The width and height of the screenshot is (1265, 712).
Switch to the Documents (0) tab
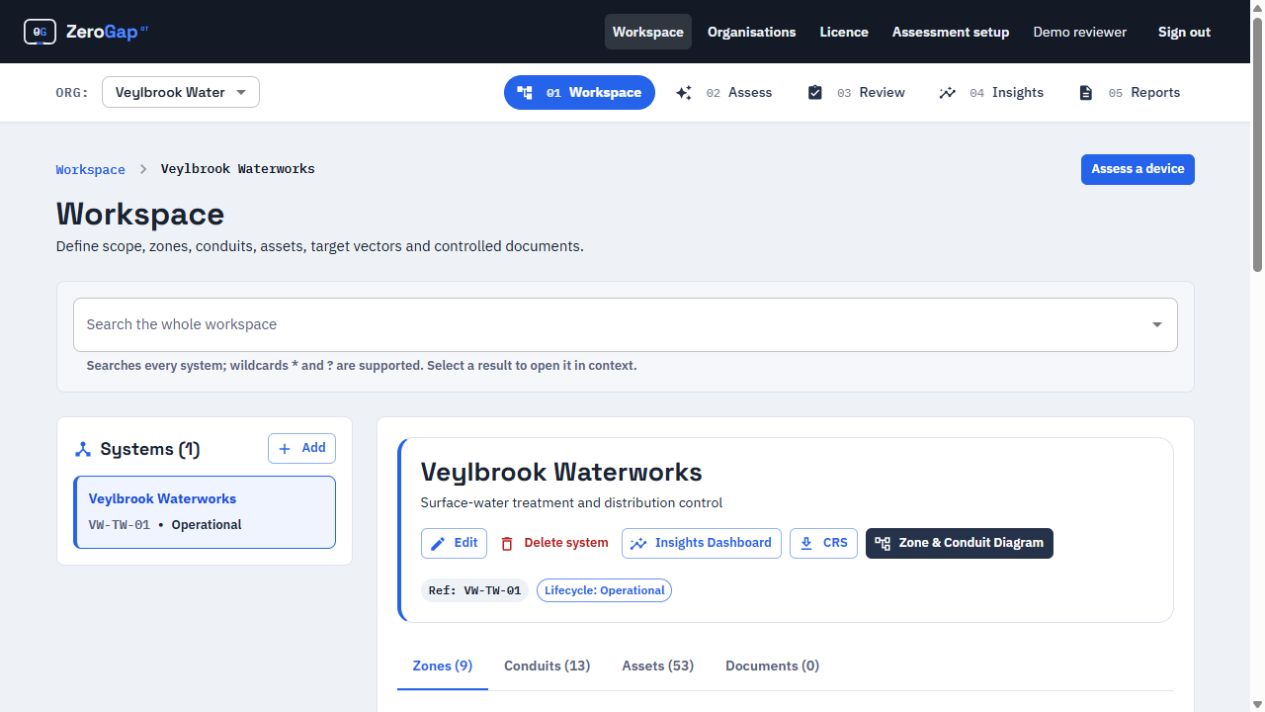[772, 666]
